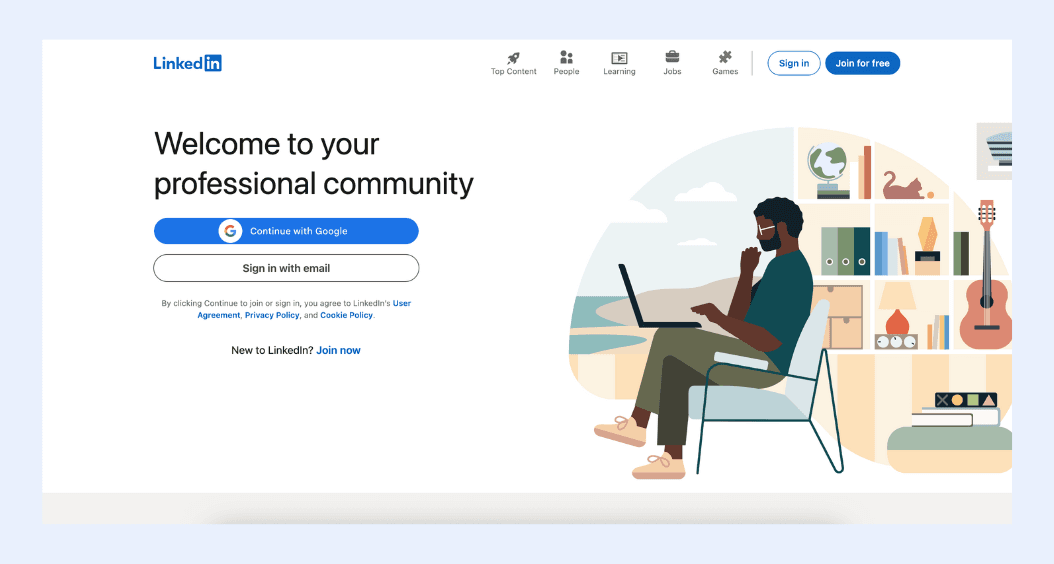Screen dimensions: 1054x564
Task: Select the Games nav label
Action: [x=725, y=71]
